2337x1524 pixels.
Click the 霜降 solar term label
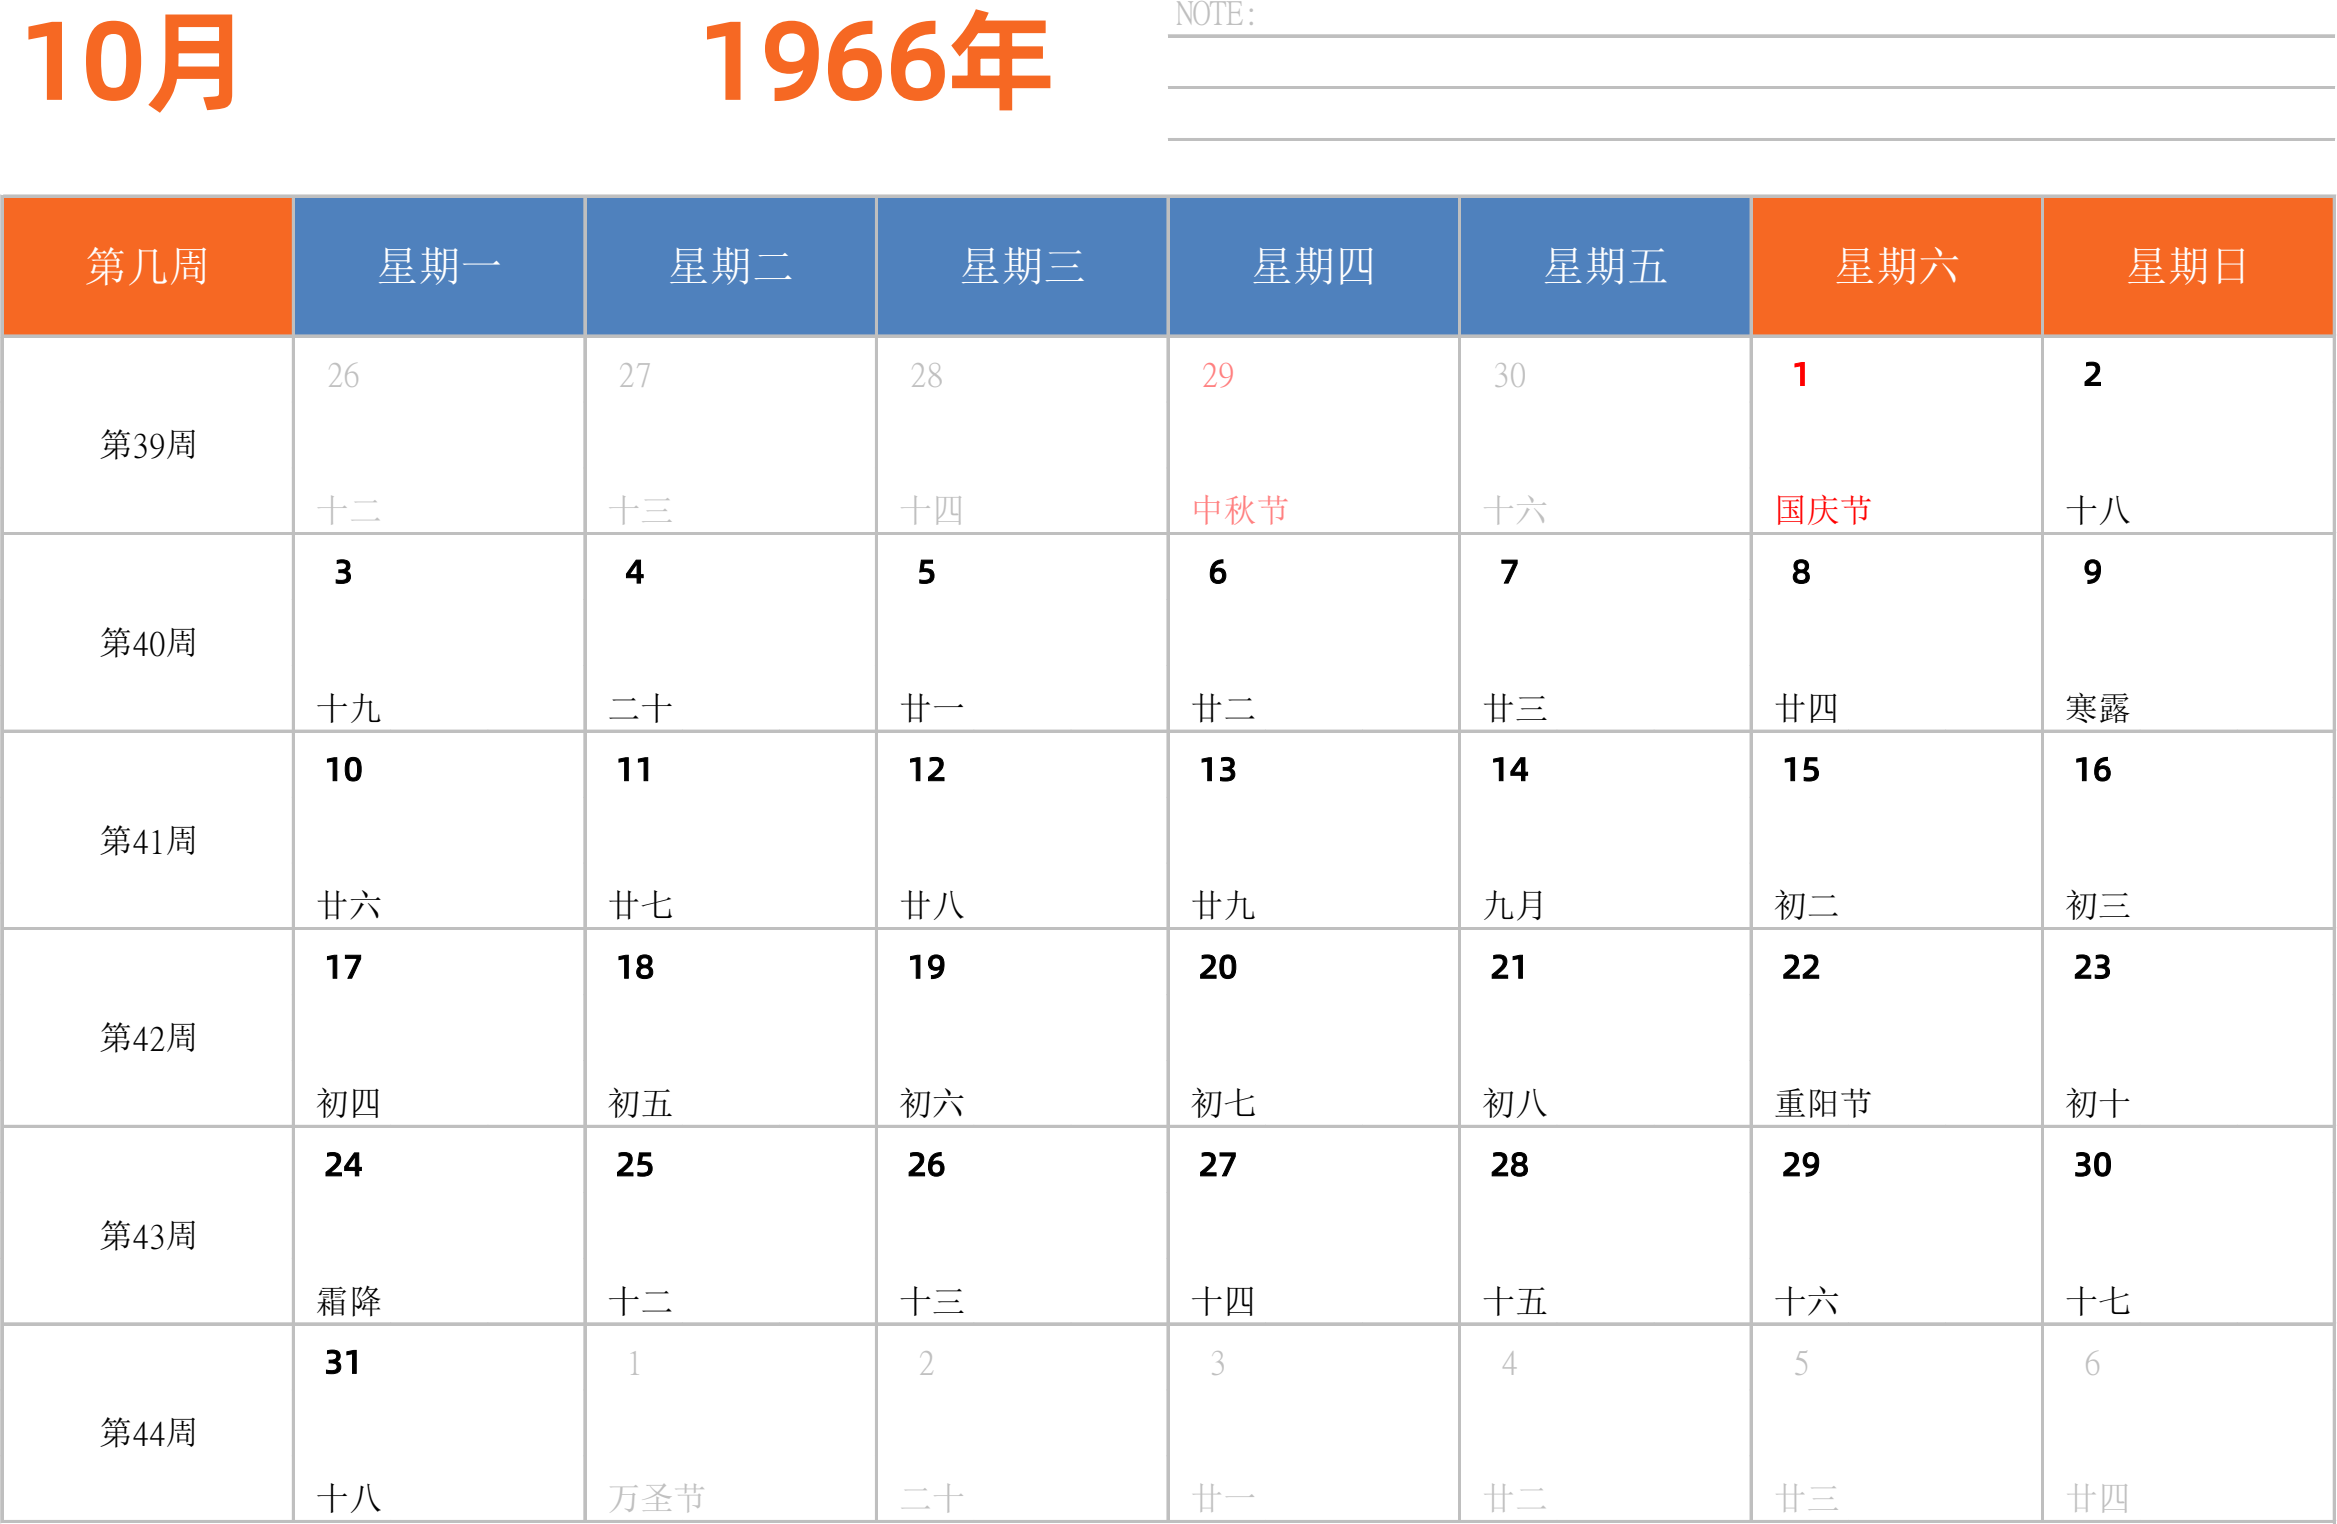click(349, 1301)
